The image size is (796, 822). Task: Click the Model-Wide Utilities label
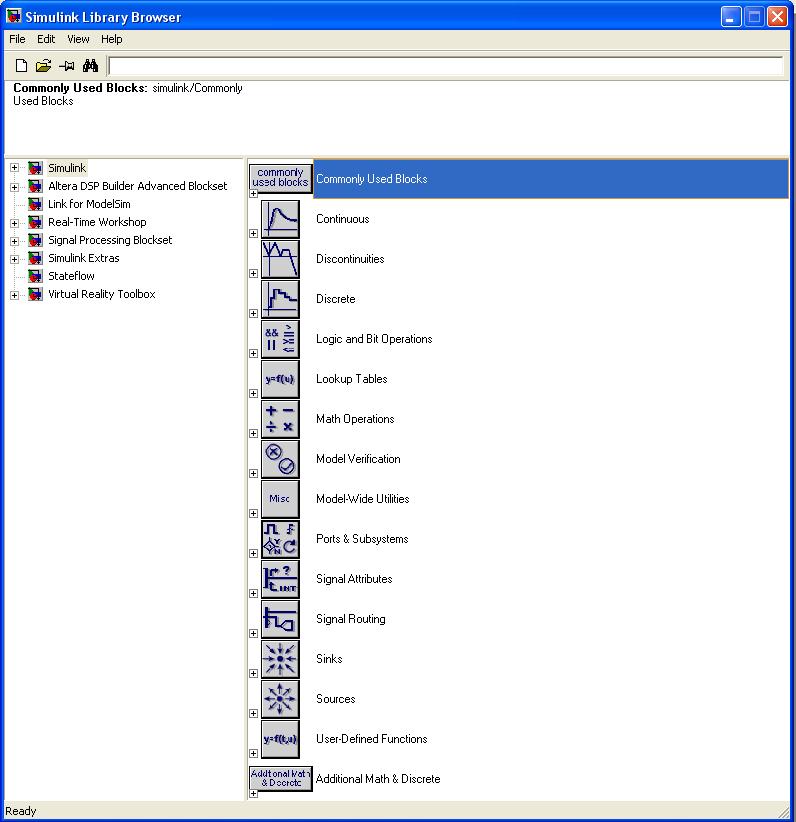362,499
